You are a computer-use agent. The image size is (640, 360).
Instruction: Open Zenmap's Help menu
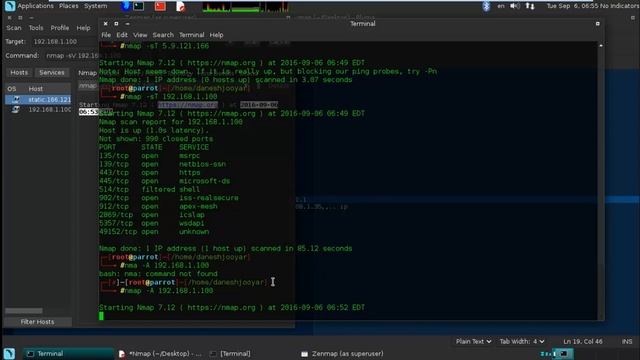click(83, 28)
